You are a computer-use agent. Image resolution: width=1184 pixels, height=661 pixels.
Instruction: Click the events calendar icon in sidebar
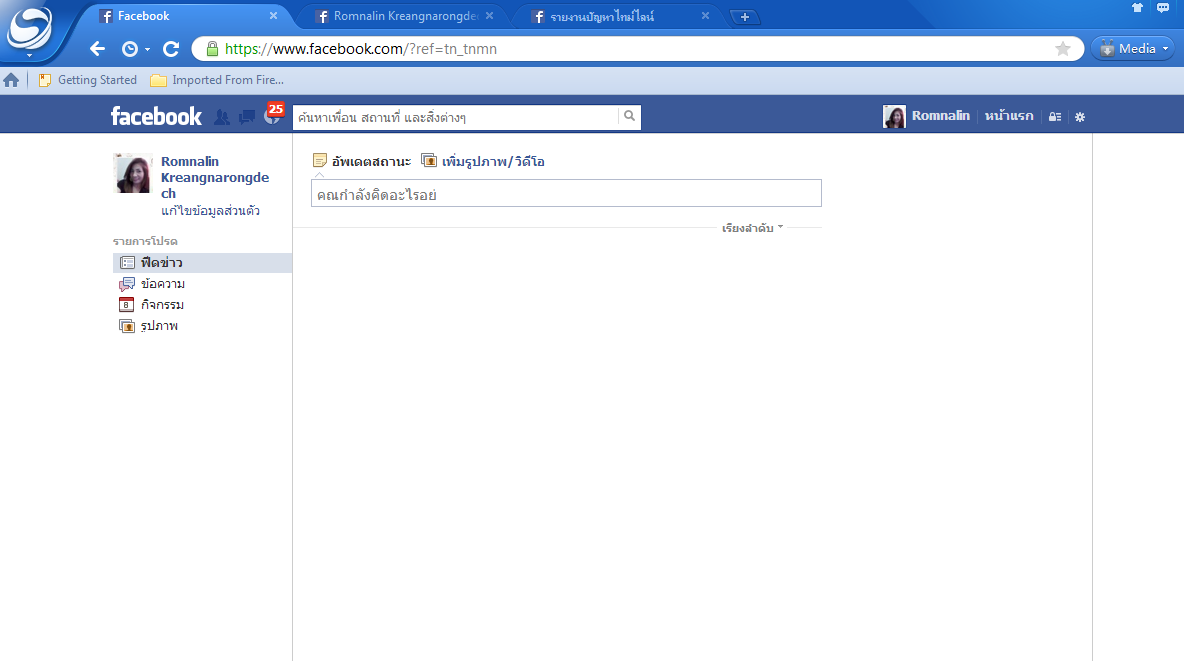pos(126,305)
